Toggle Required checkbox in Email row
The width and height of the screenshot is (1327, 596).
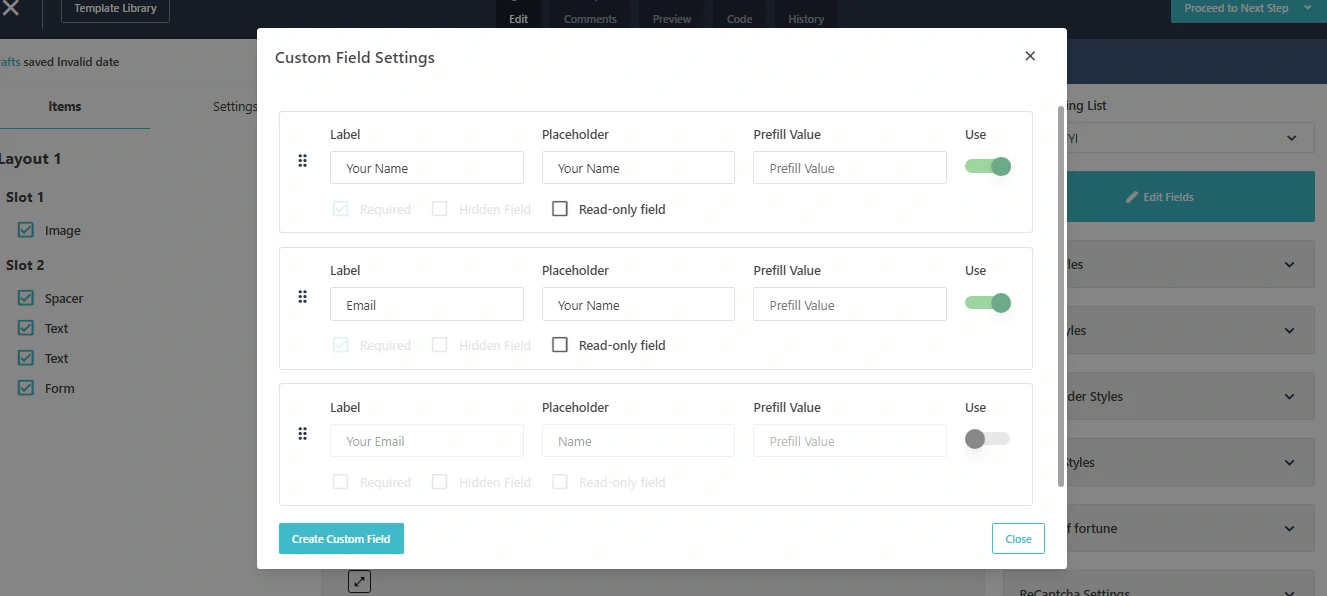(341, 345)
